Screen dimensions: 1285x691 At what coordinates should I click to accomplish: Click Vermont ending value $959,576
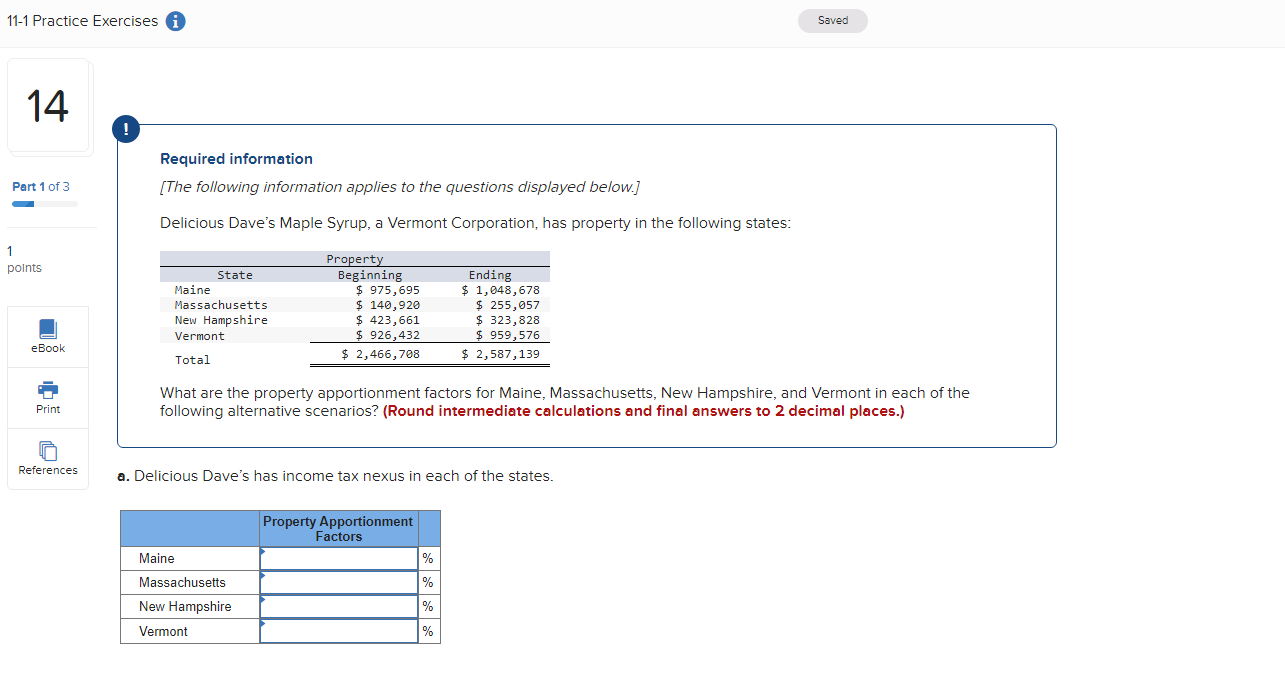click(x=508, y=335)
